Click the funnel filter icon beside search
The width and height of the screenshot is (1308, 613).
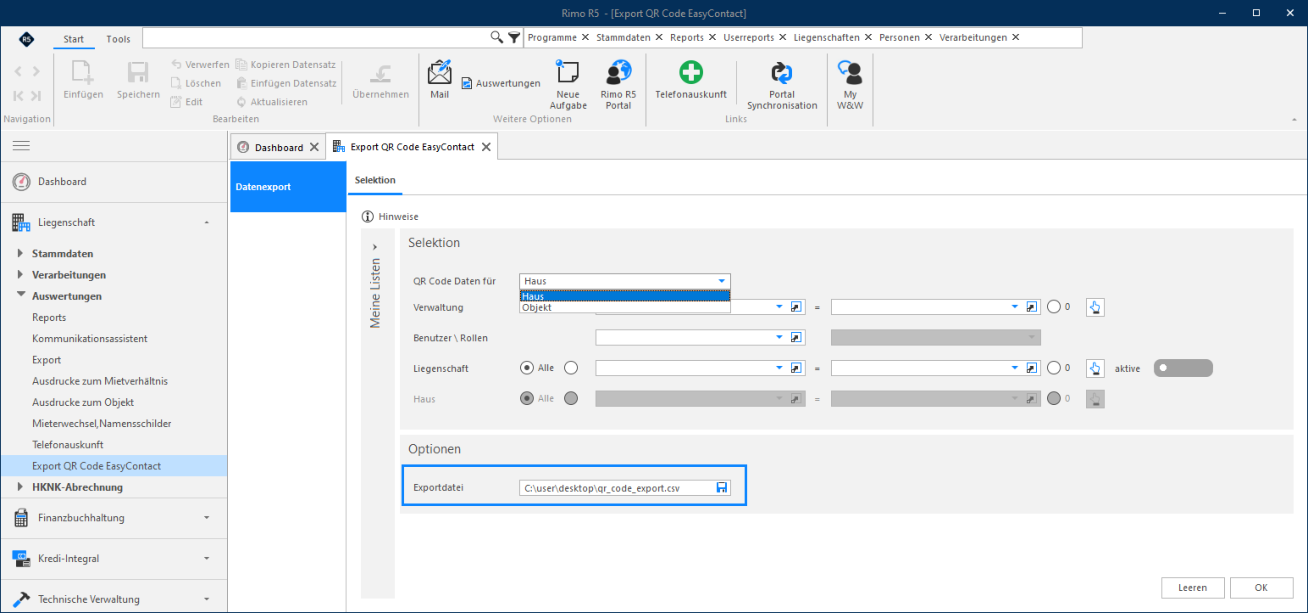(x=514, y=37)
